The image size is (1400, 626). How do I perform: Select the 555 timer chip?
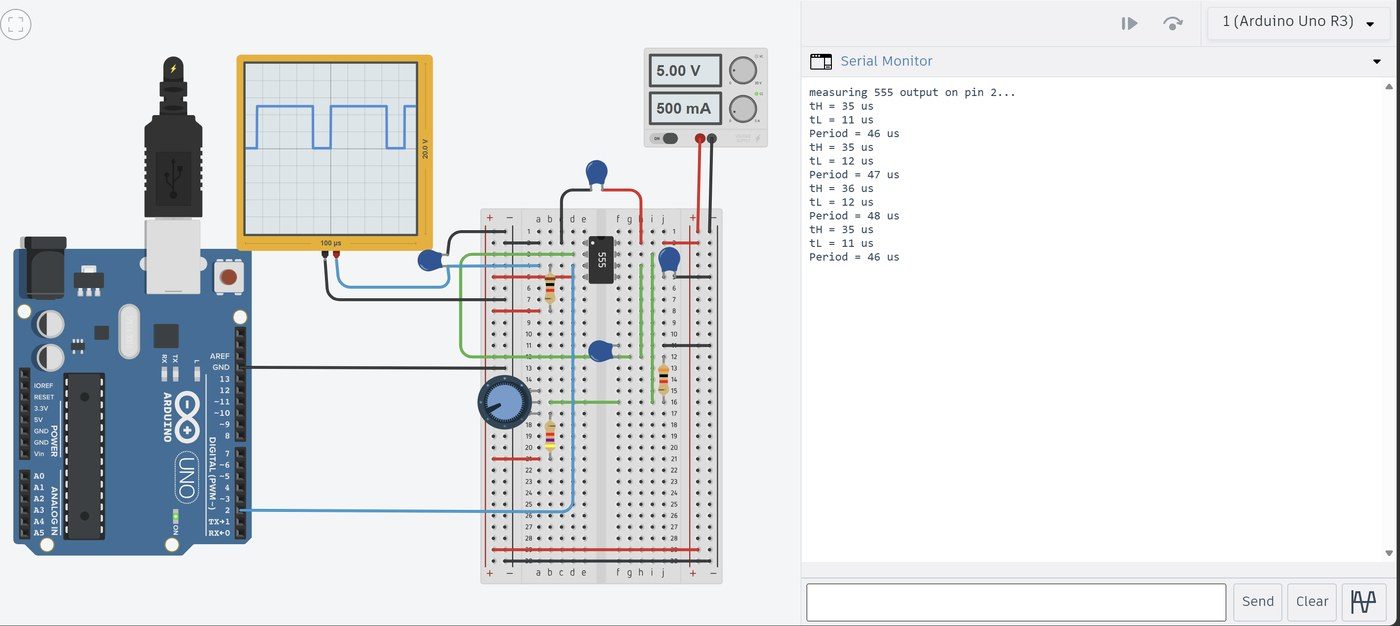pos(601,260)
